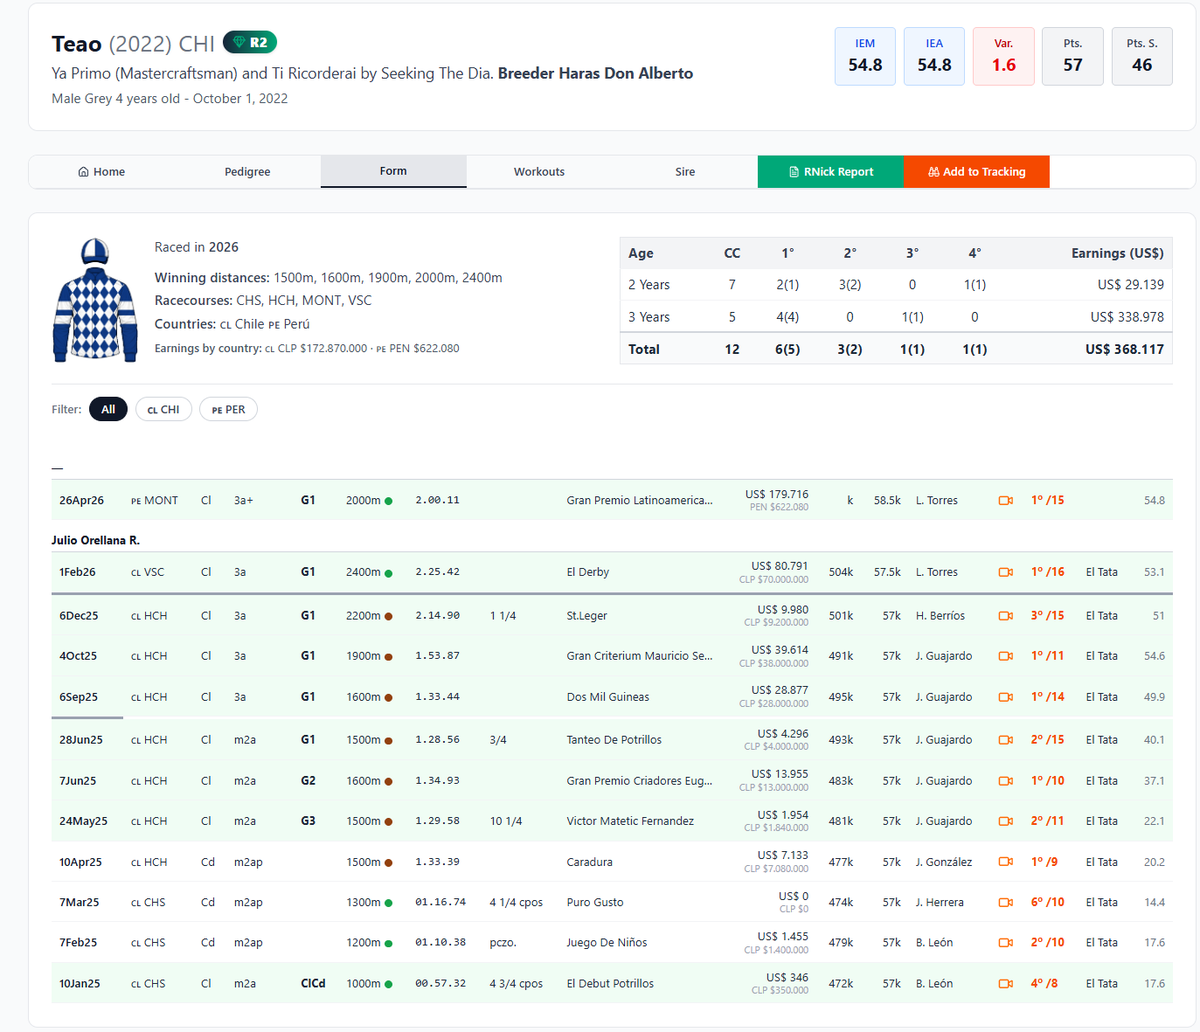Click the R2 diamond badge
Viewport: 1200px width, 1032px height.
tap(249, 42)
